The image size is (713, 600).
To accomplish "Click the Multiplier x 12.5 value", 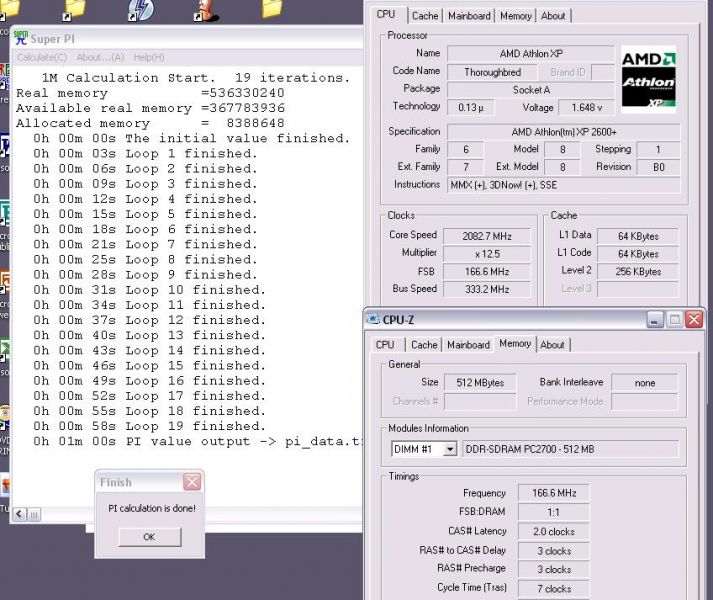I will [487, 254].
